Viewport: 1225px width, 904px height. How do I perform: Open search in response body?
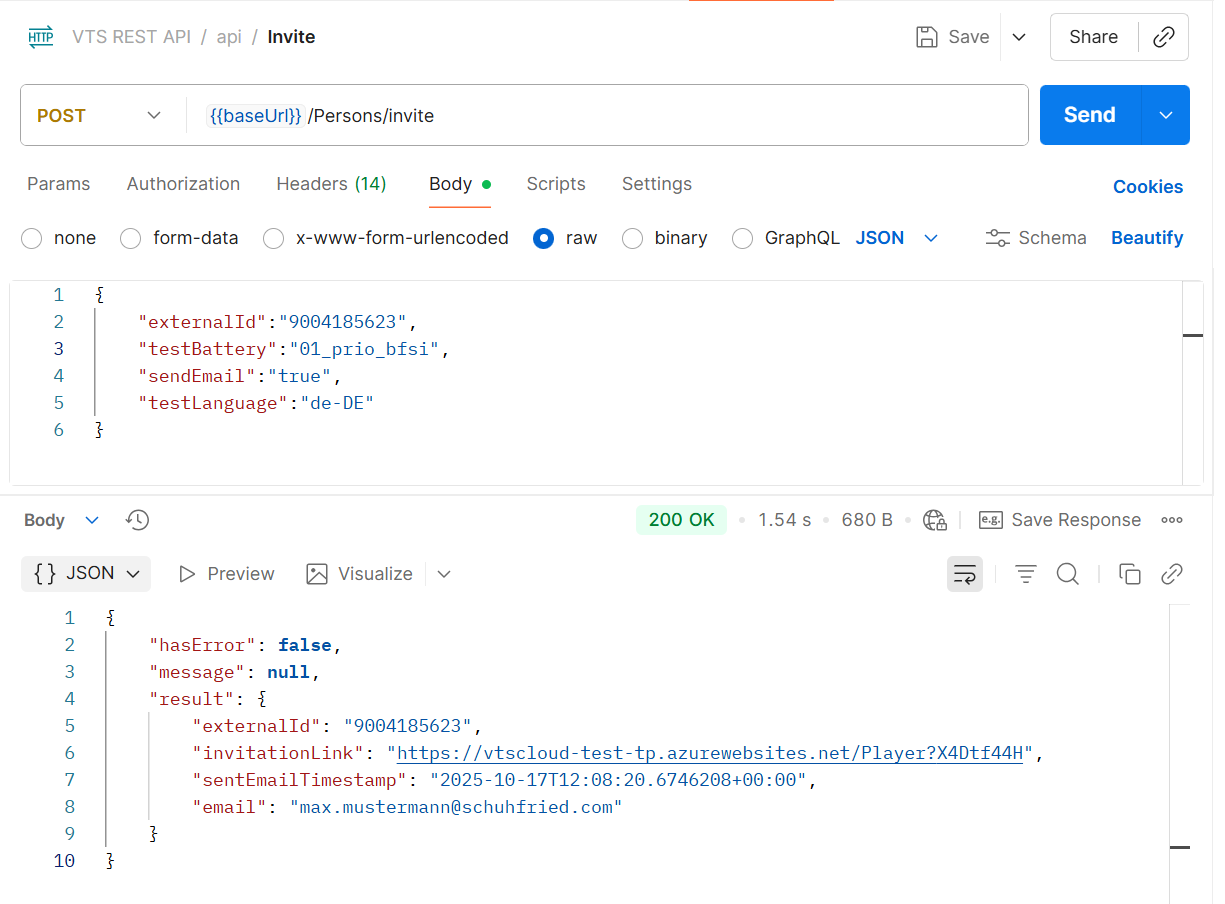coord(1067,574)
